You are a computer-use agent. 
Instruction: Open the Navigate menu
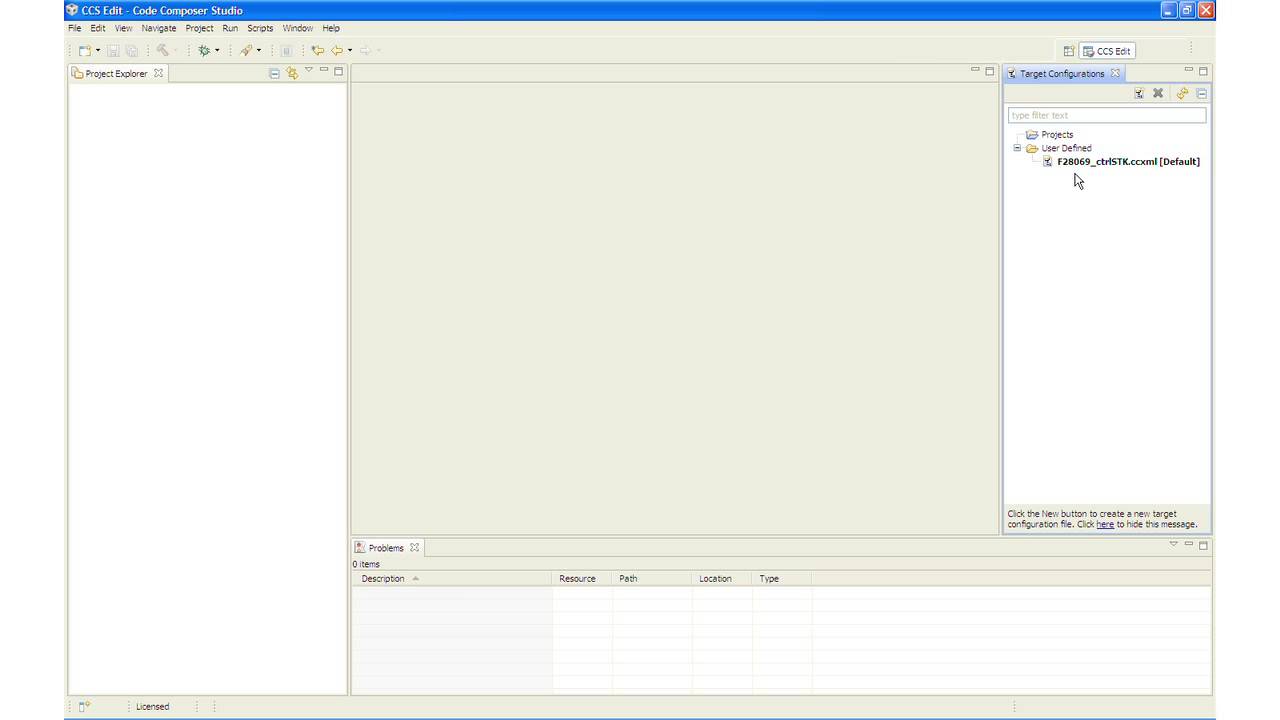pyautogui.click(x=159, y=28)
